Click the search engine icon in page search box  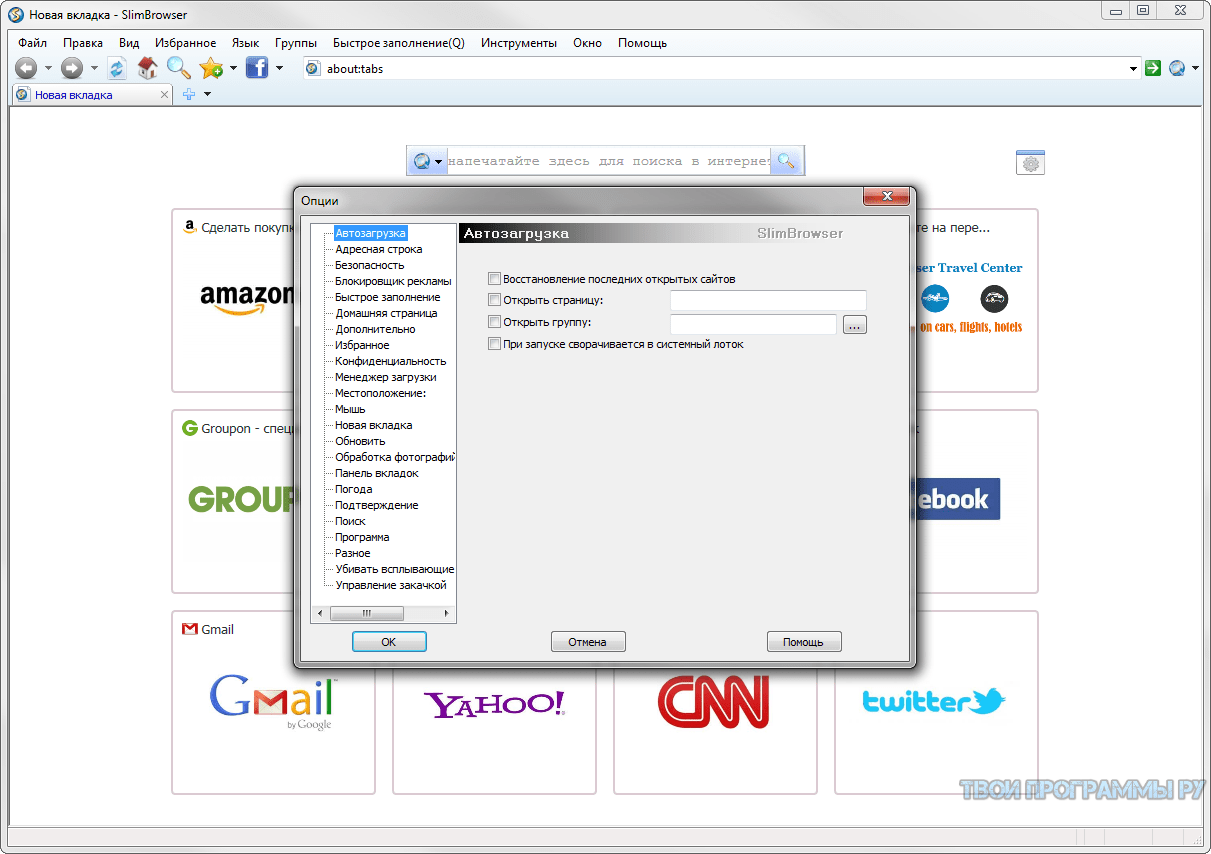422,161
